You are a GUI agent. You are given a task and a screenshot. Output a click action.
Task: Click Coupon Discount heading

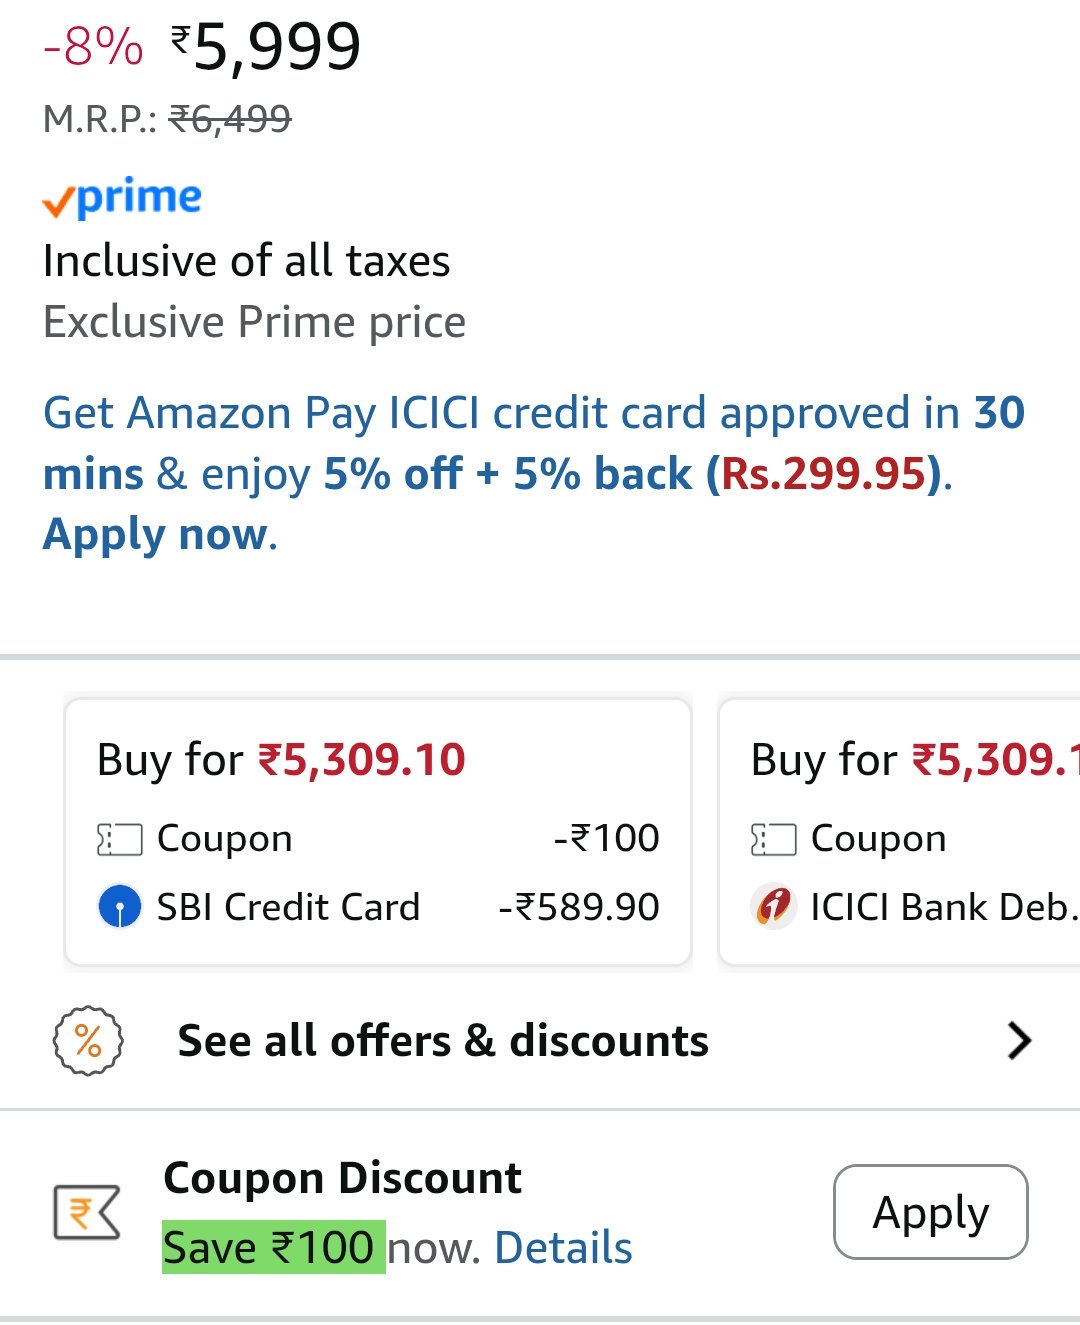(342, 1178)
